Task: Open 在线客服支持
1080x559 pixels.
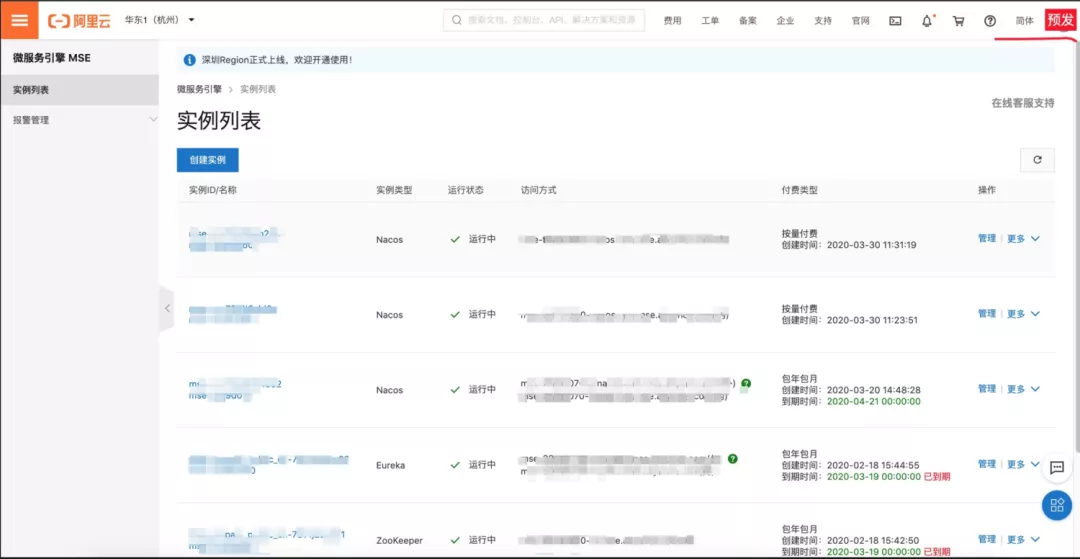Action: tap(1023, 103)
